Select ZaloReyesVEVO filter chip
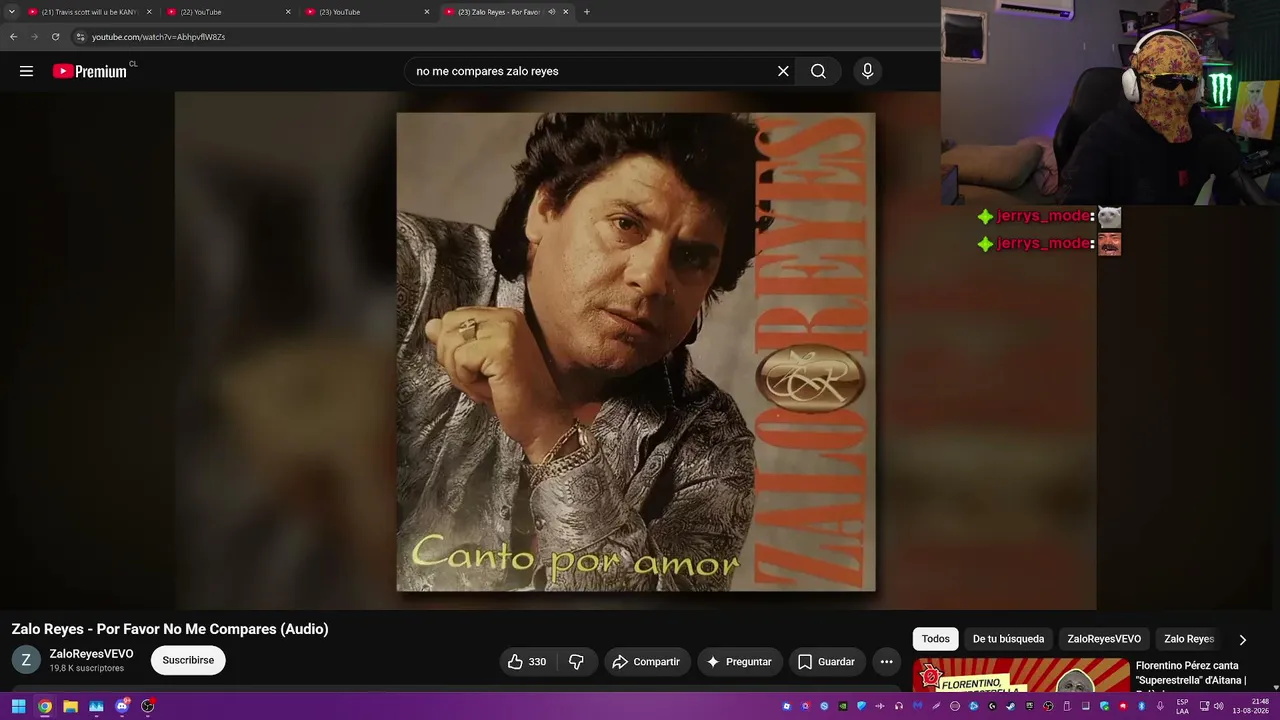 coord(1104,639)
